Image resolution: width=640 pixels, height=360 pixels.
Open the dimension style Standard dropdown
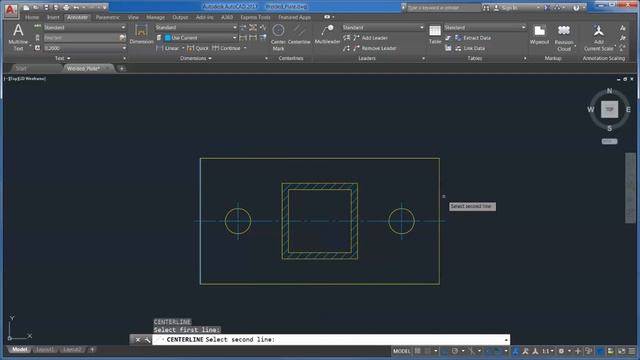[196, 27]
